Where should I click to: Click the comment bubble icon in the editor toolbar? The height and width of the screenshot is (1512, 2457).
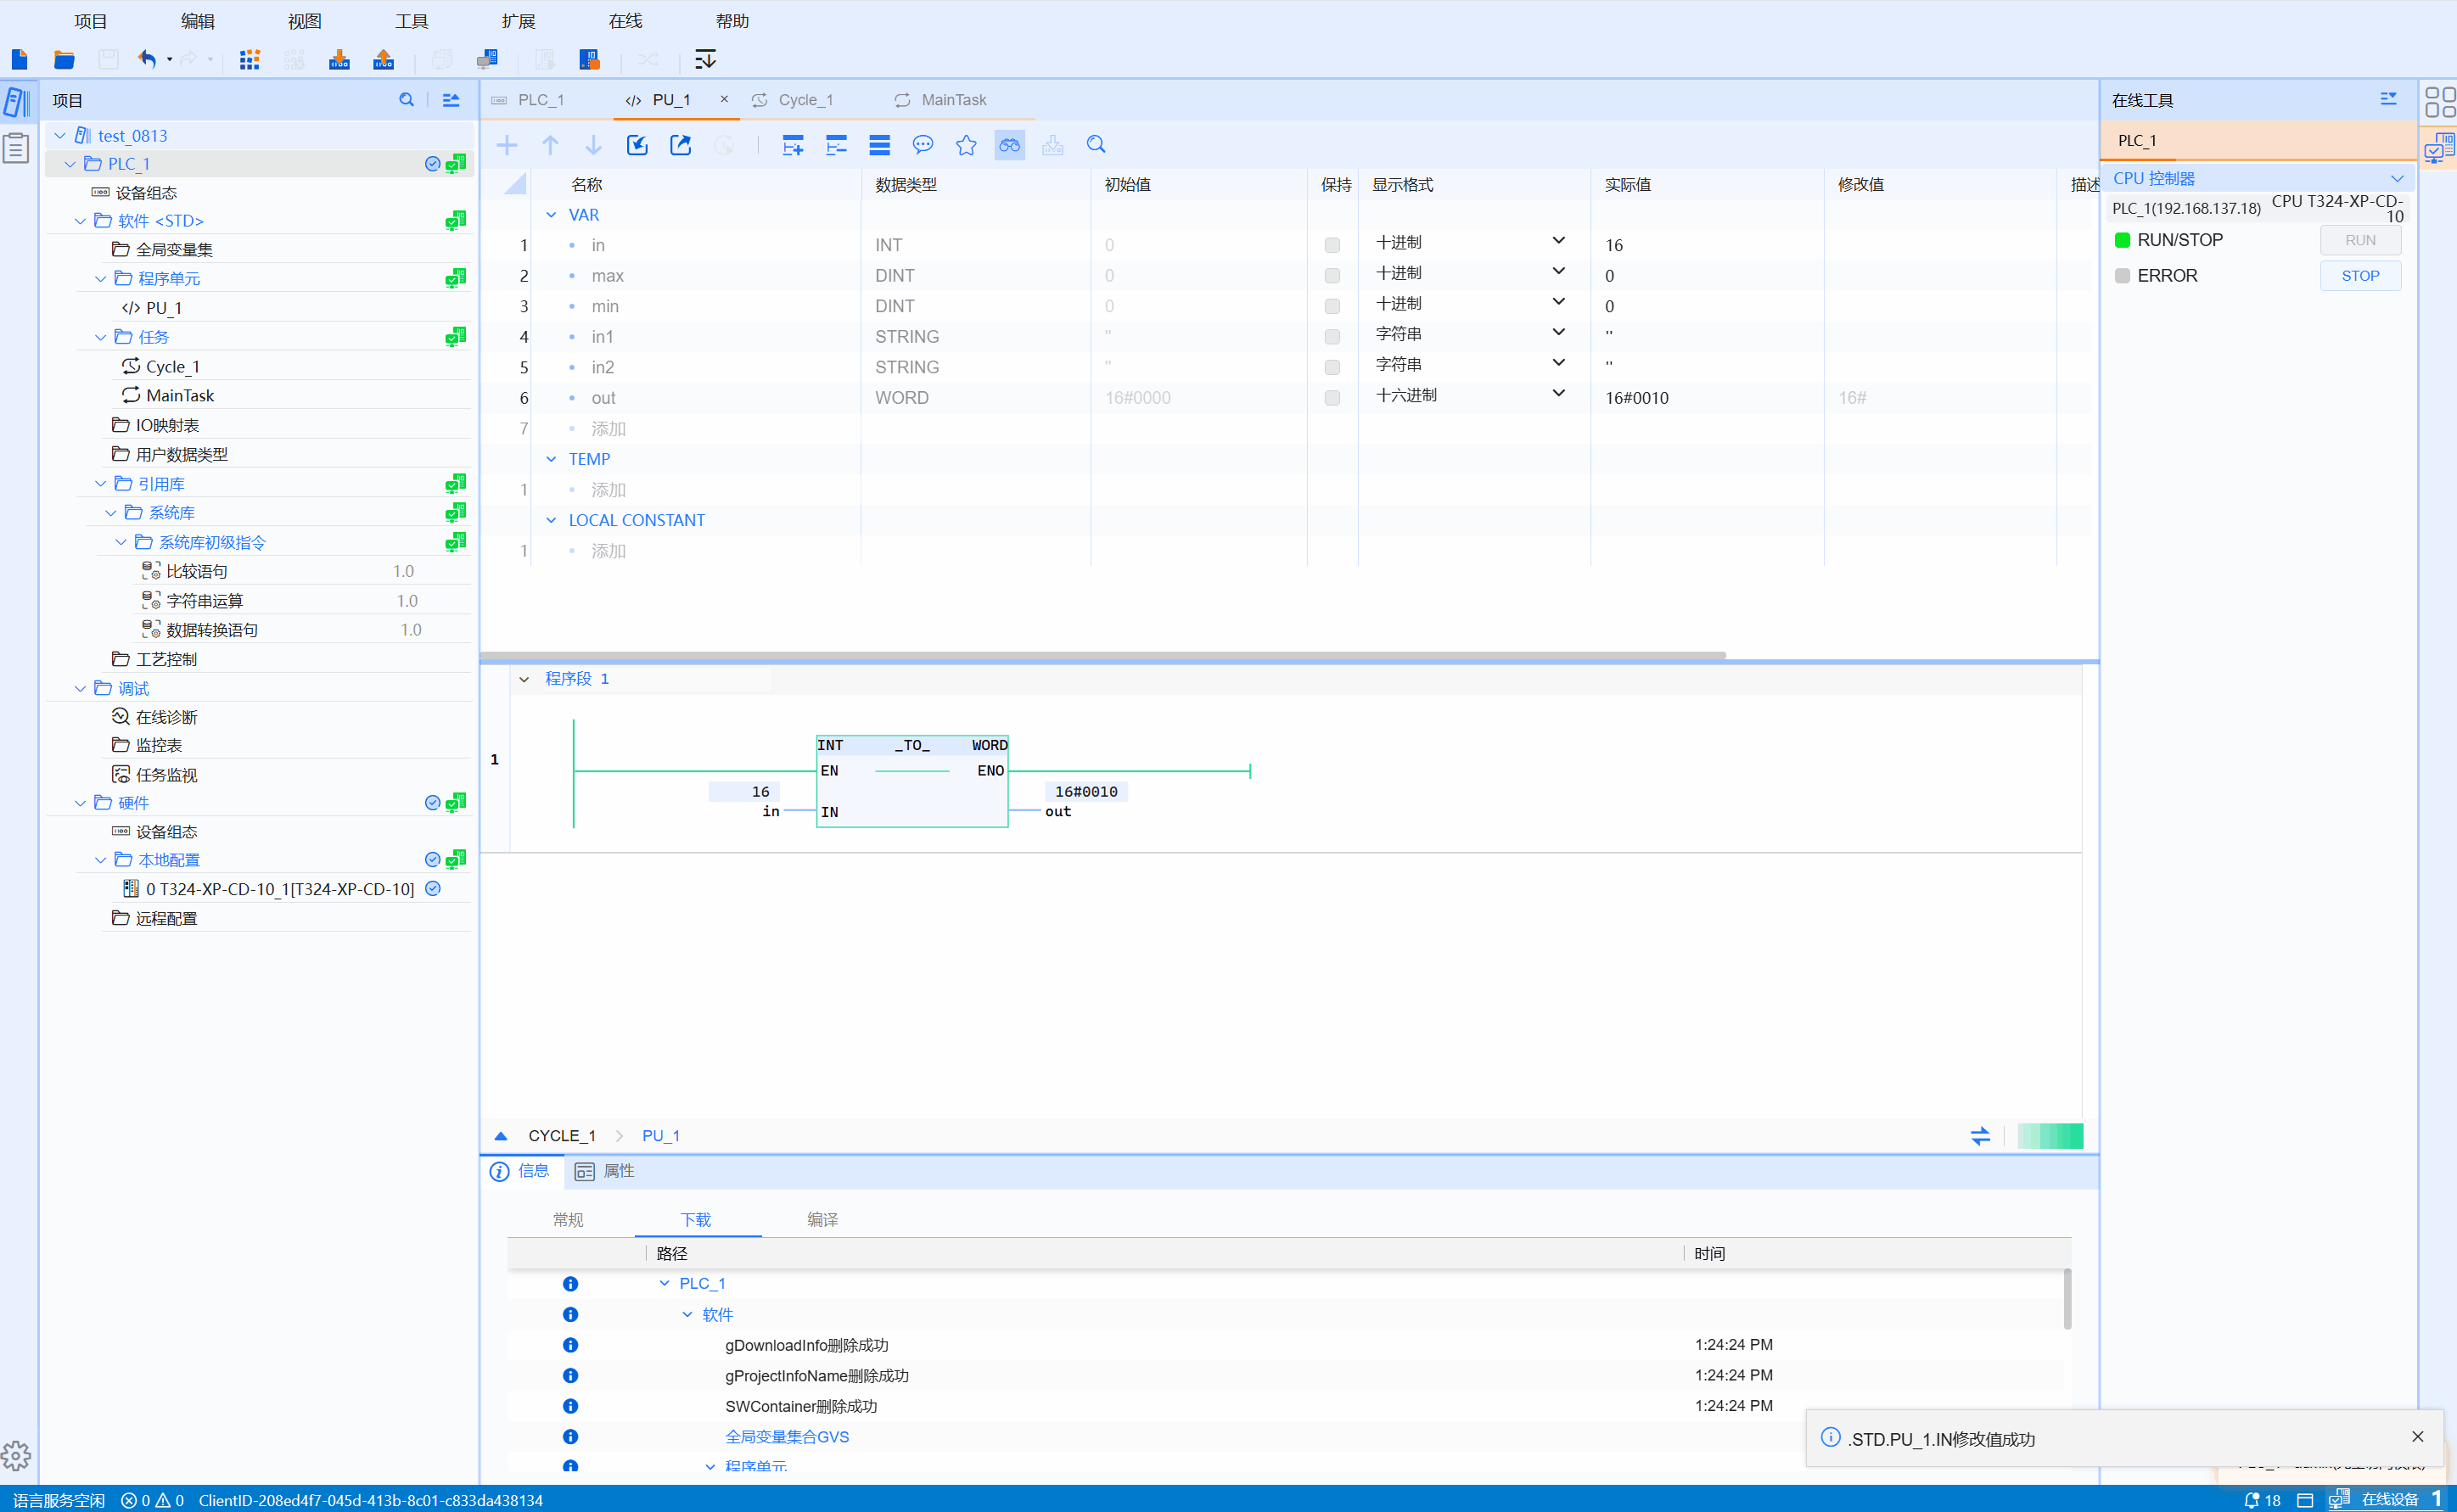point(922,146)
